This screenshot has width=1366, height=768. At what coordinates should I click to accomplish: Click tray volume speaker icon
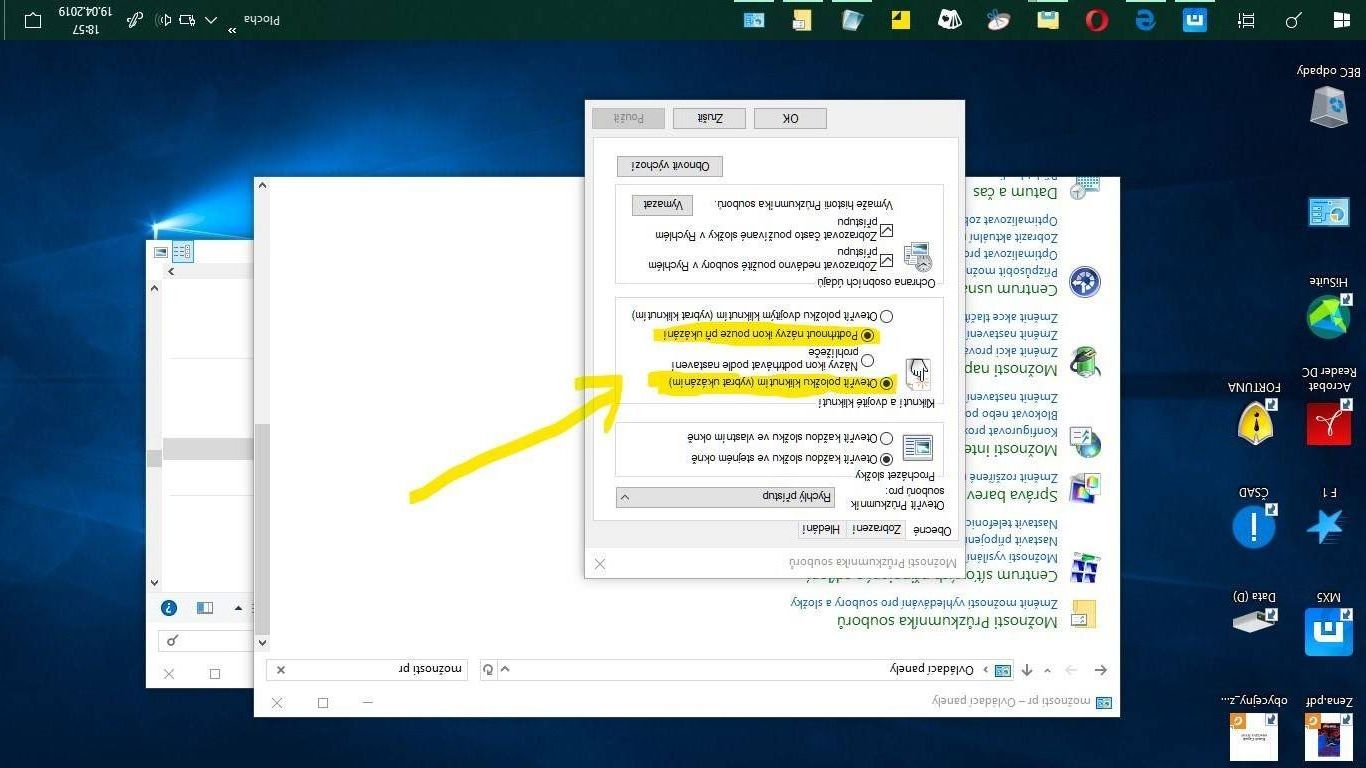[x=163, y=20]
